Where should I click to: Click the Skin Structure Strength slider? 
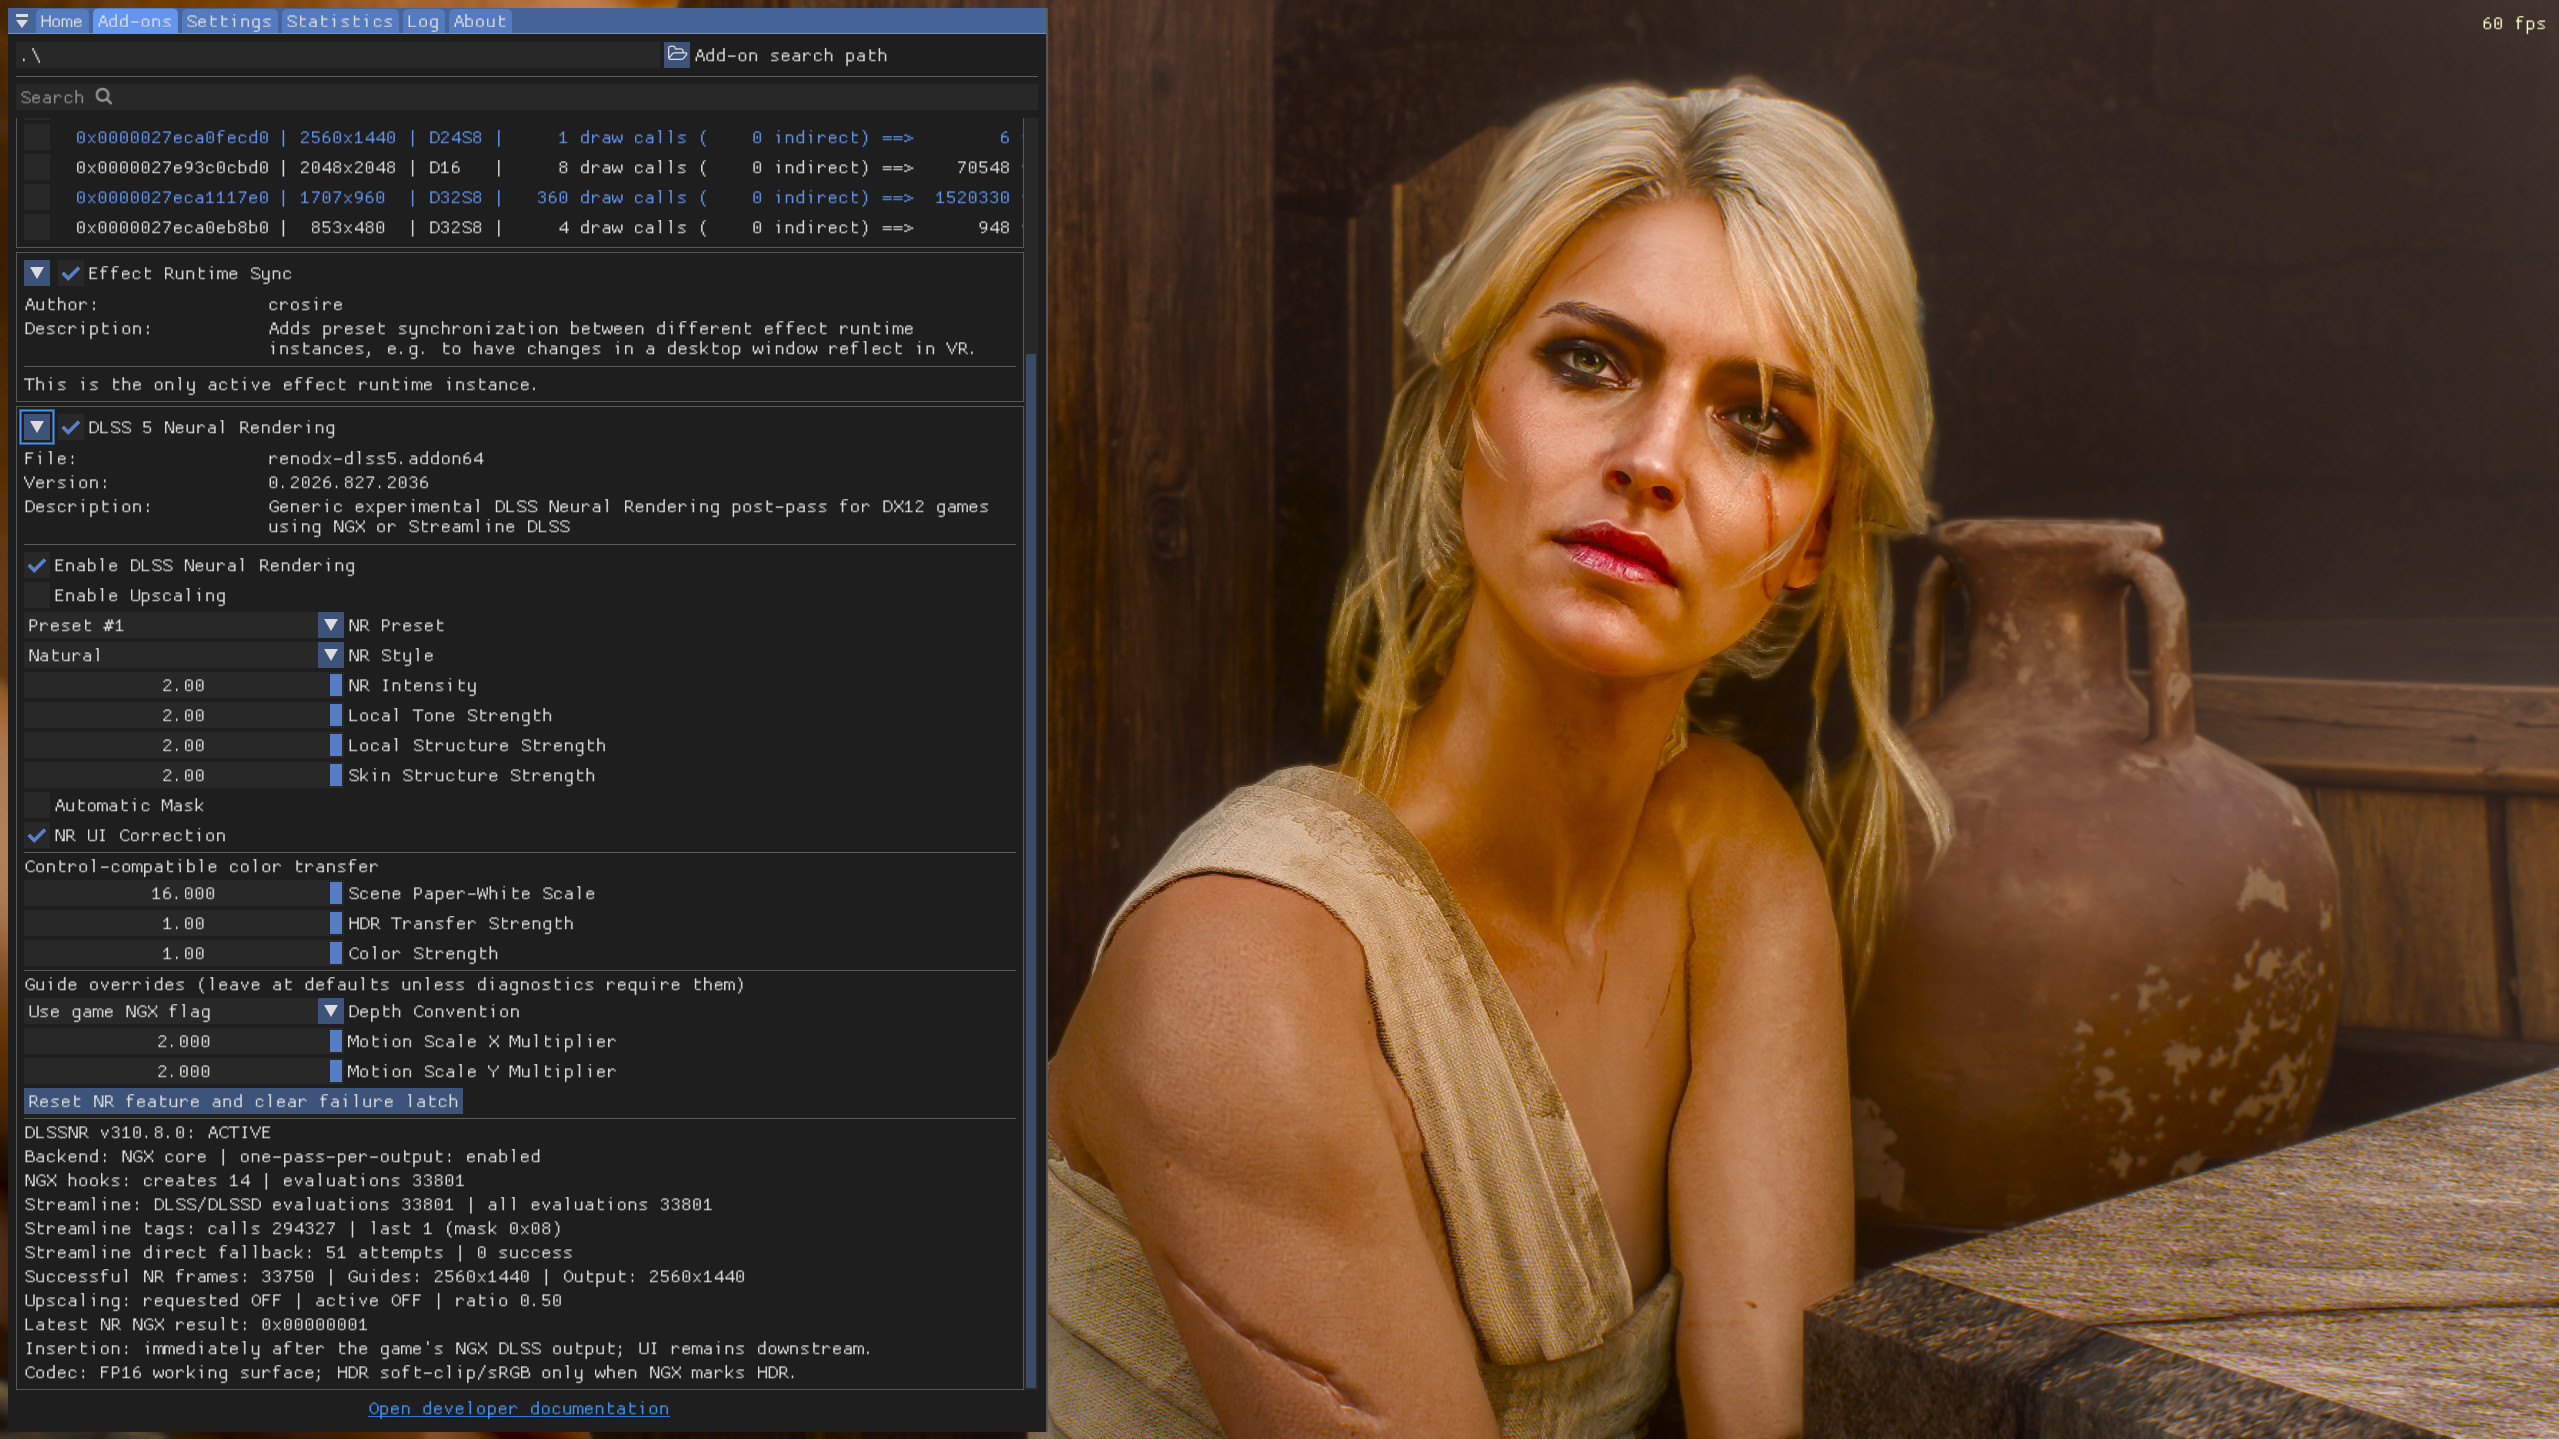tap(184, 775)
